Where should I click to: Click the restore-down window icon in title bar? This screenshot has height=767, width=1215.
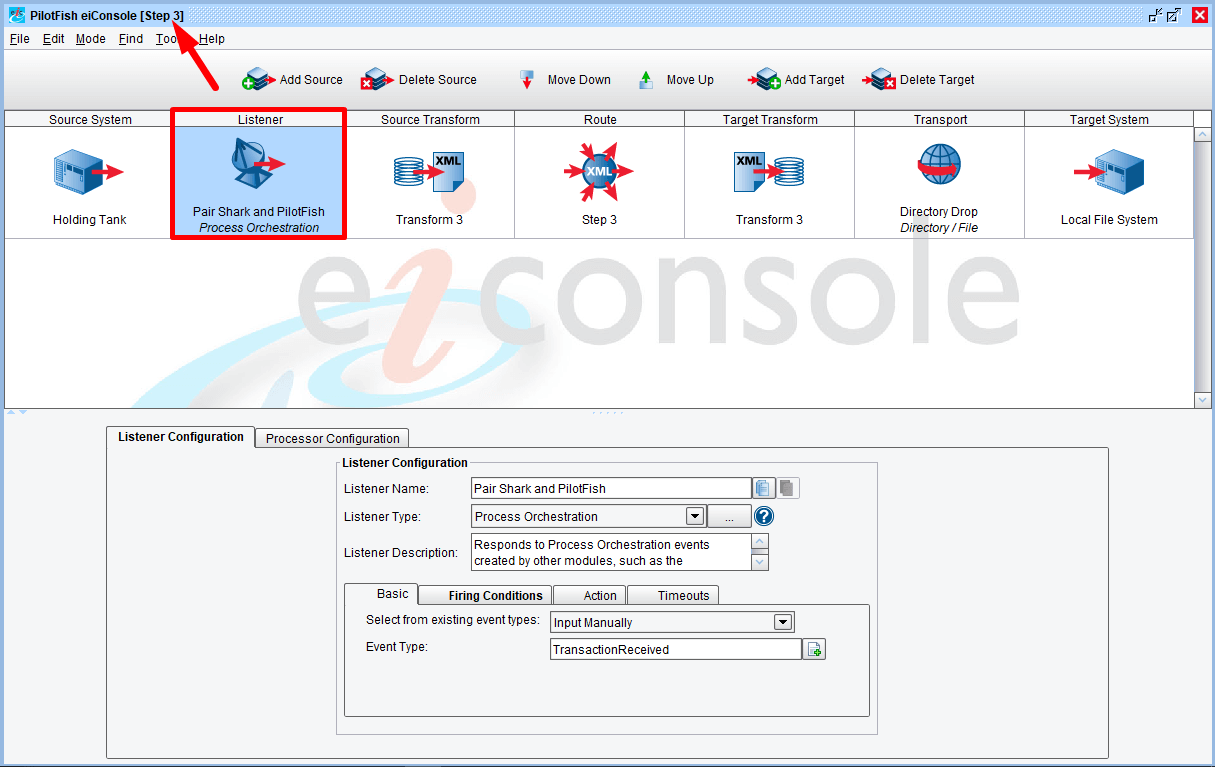coord(1156,15)
